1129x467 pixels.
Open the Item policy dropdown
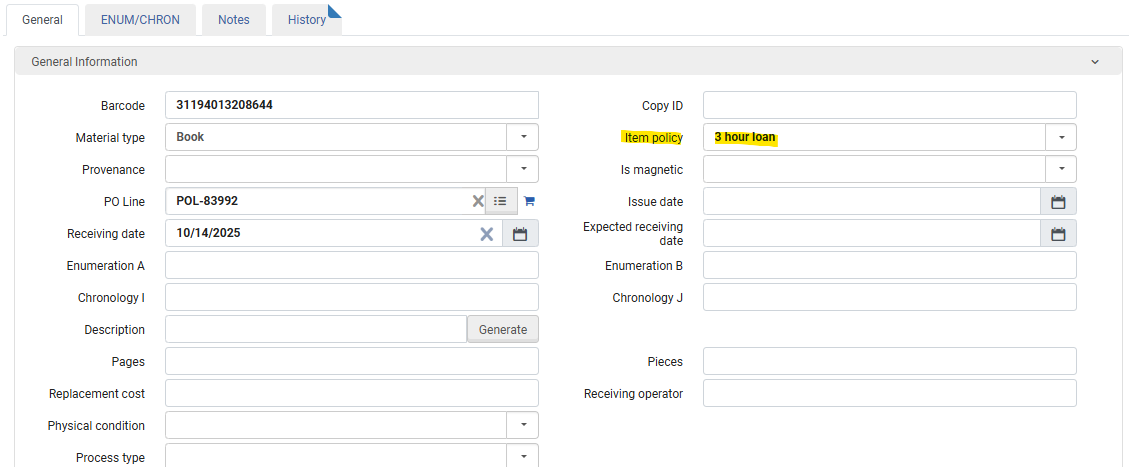tap(1060, 137)
